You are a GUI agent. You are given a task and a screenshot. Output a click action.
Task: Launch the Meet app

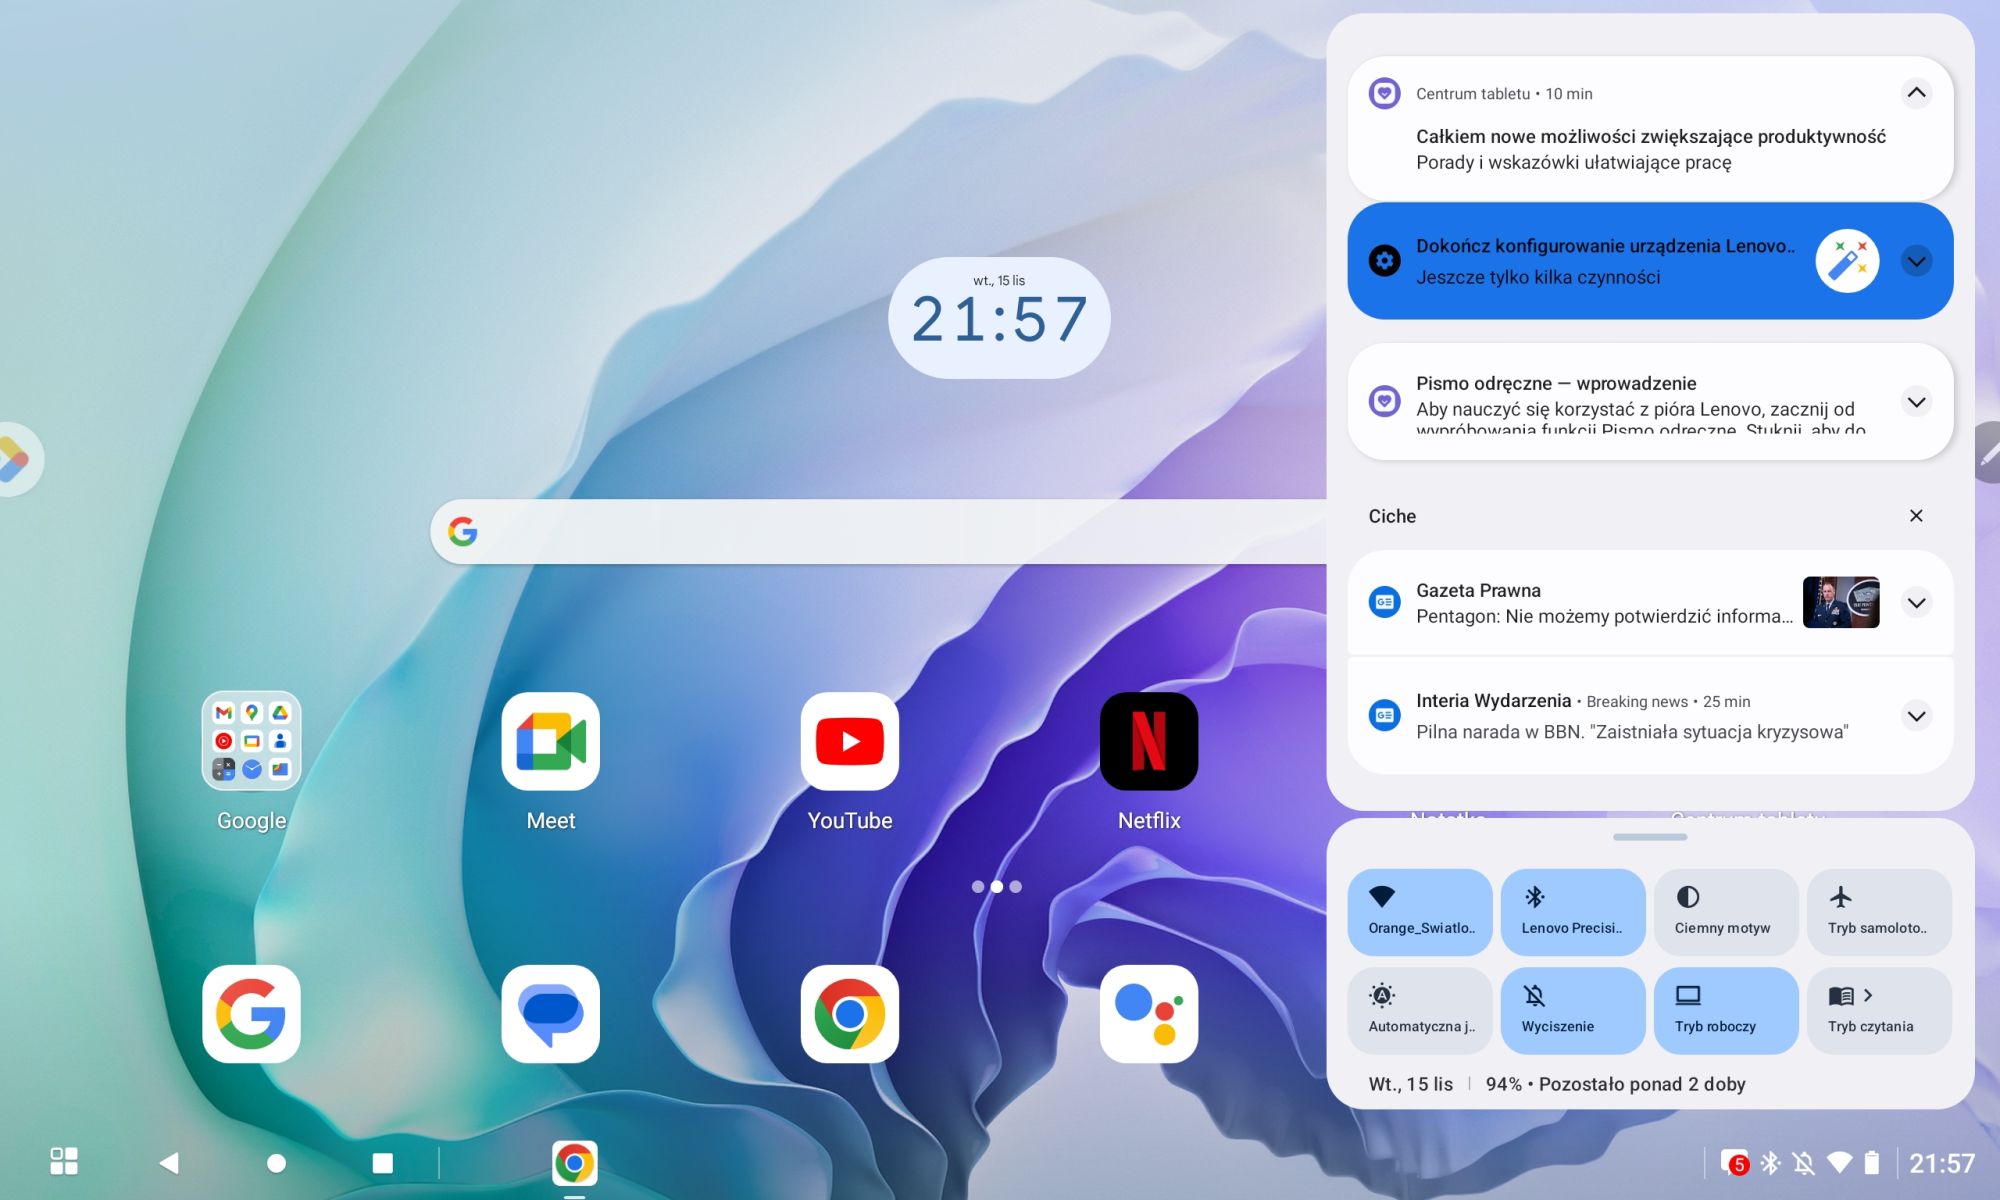tap(551, 741)
